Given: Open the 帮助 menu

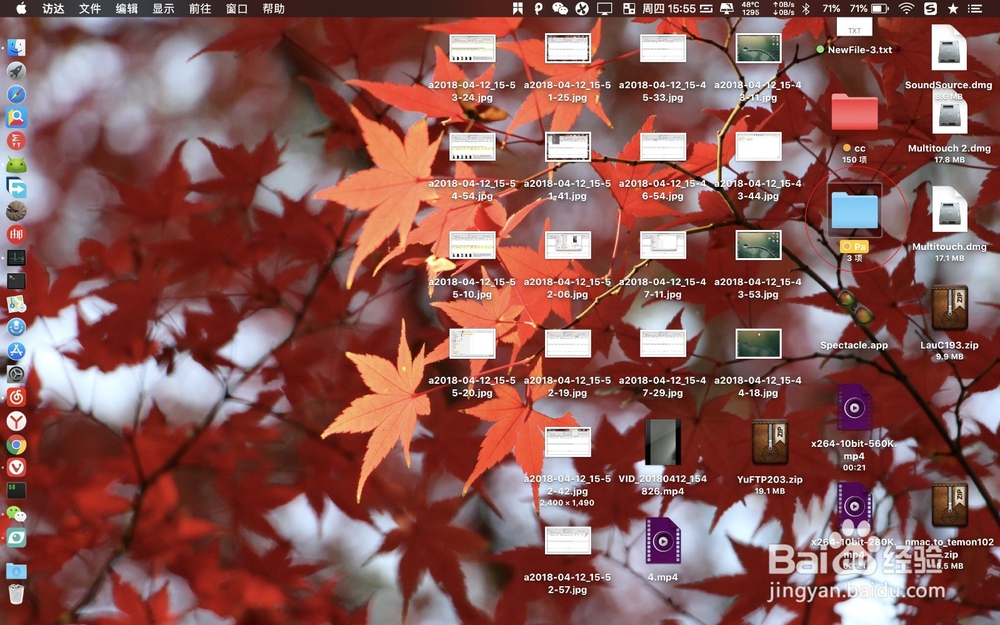Looking at the screenshot, I should pyautogui.click(x=274, y=8).
